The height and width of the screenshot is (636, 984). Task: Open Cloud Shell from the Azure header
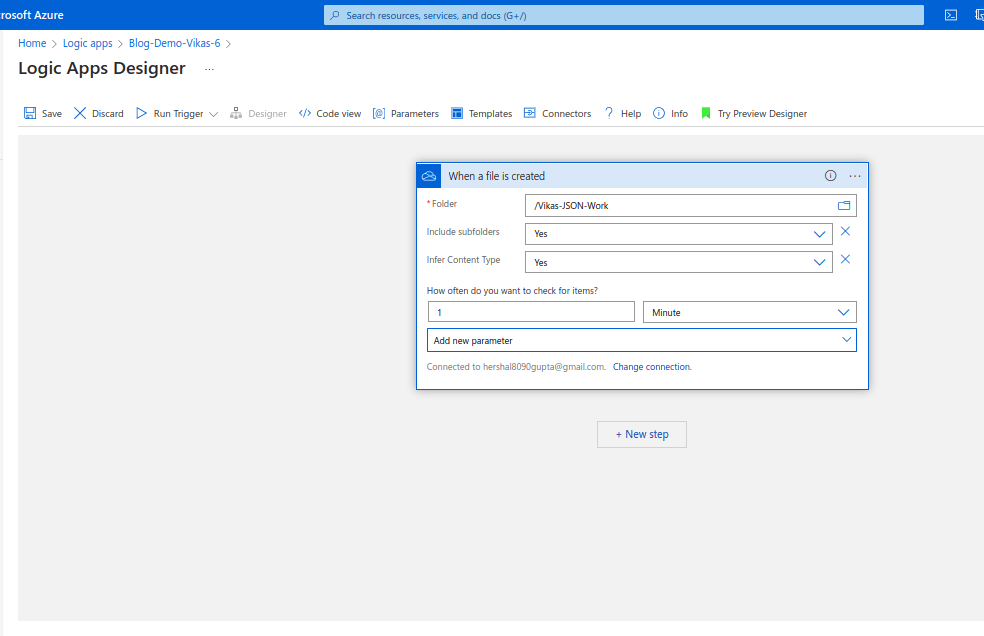point(951,15)
